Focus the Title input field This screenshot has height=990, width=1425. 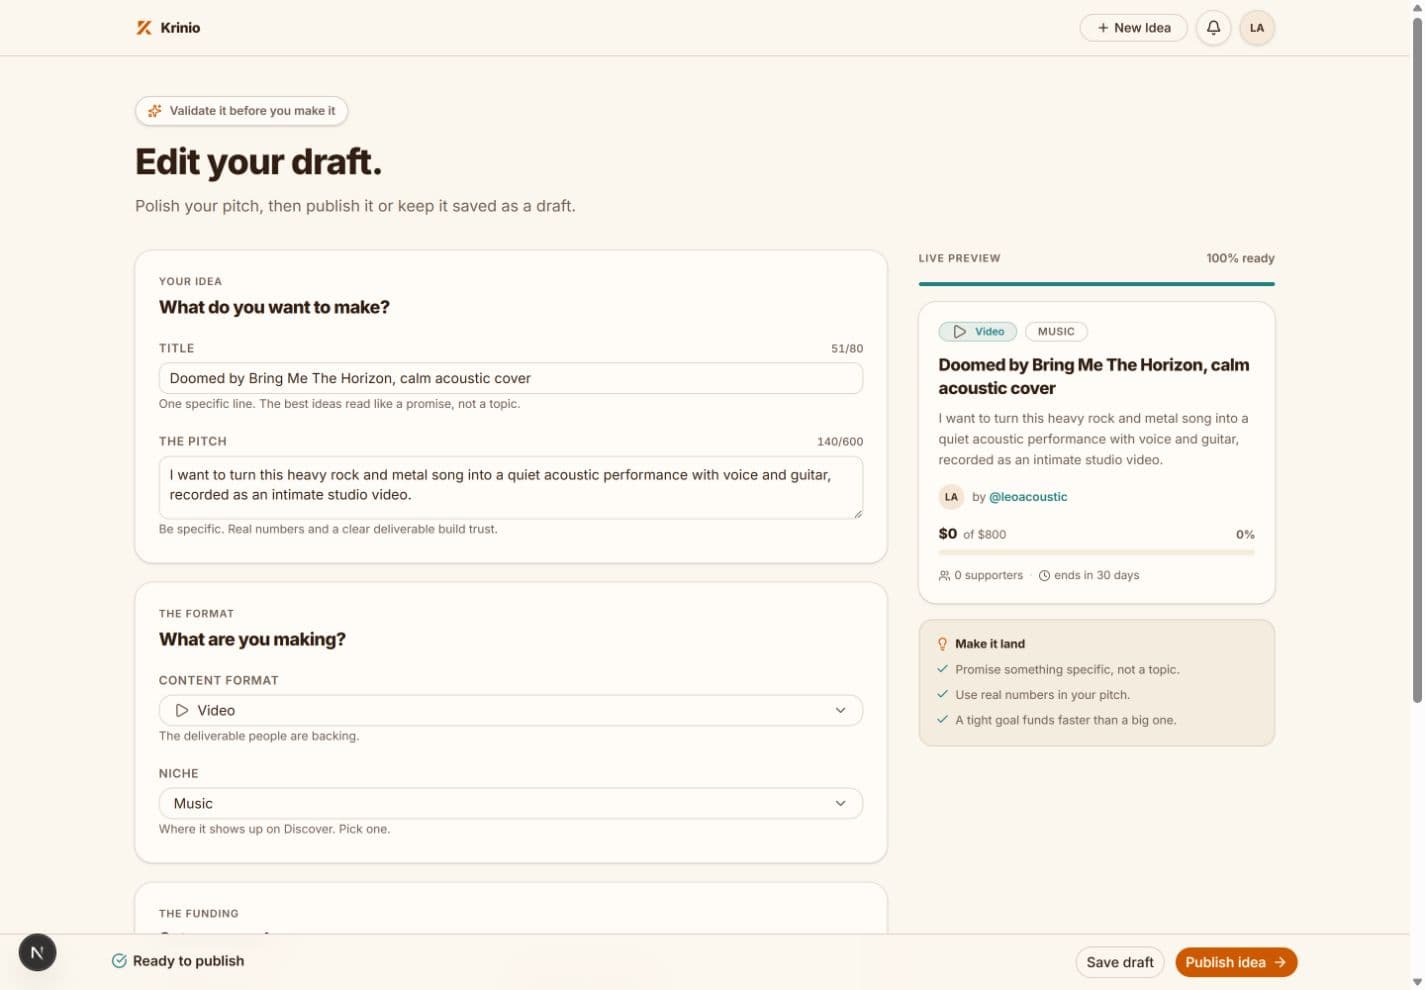point(511,379)
